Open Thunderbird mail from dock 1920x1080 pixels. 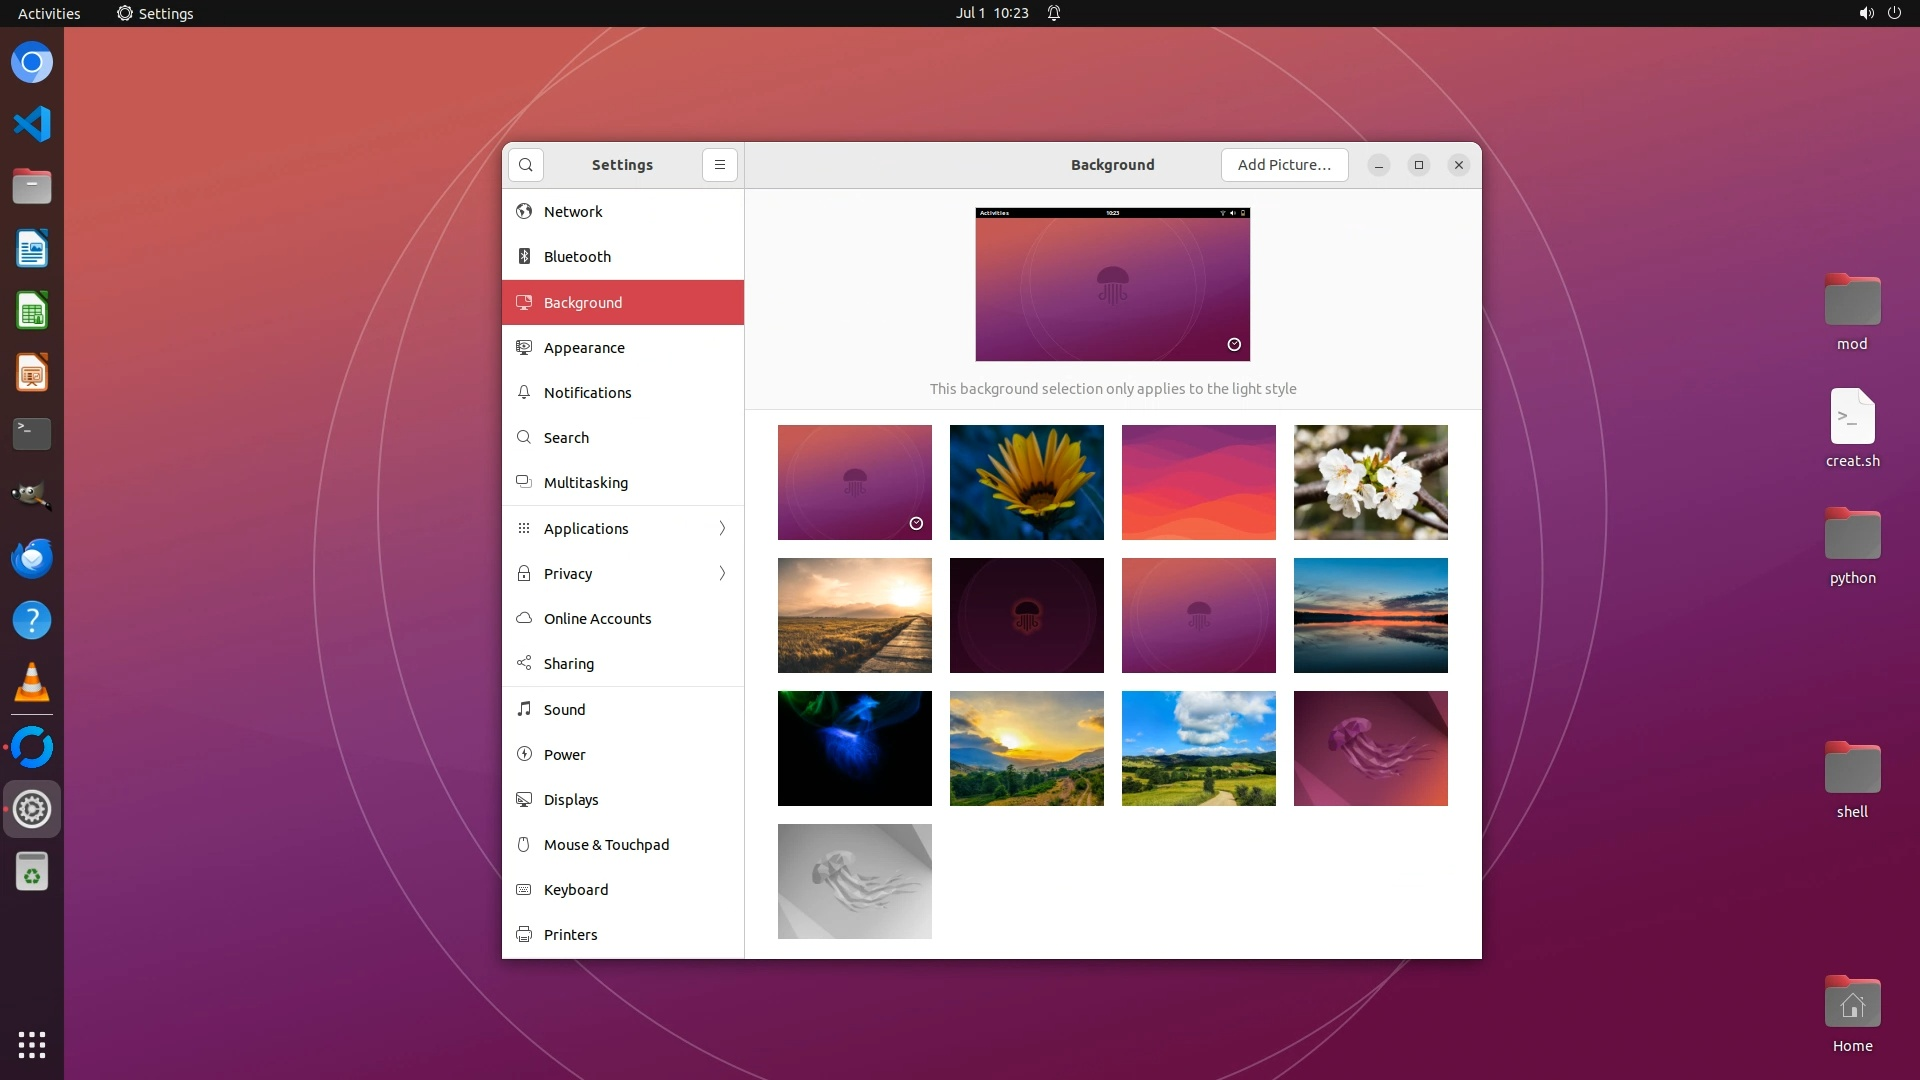point(32,558)
